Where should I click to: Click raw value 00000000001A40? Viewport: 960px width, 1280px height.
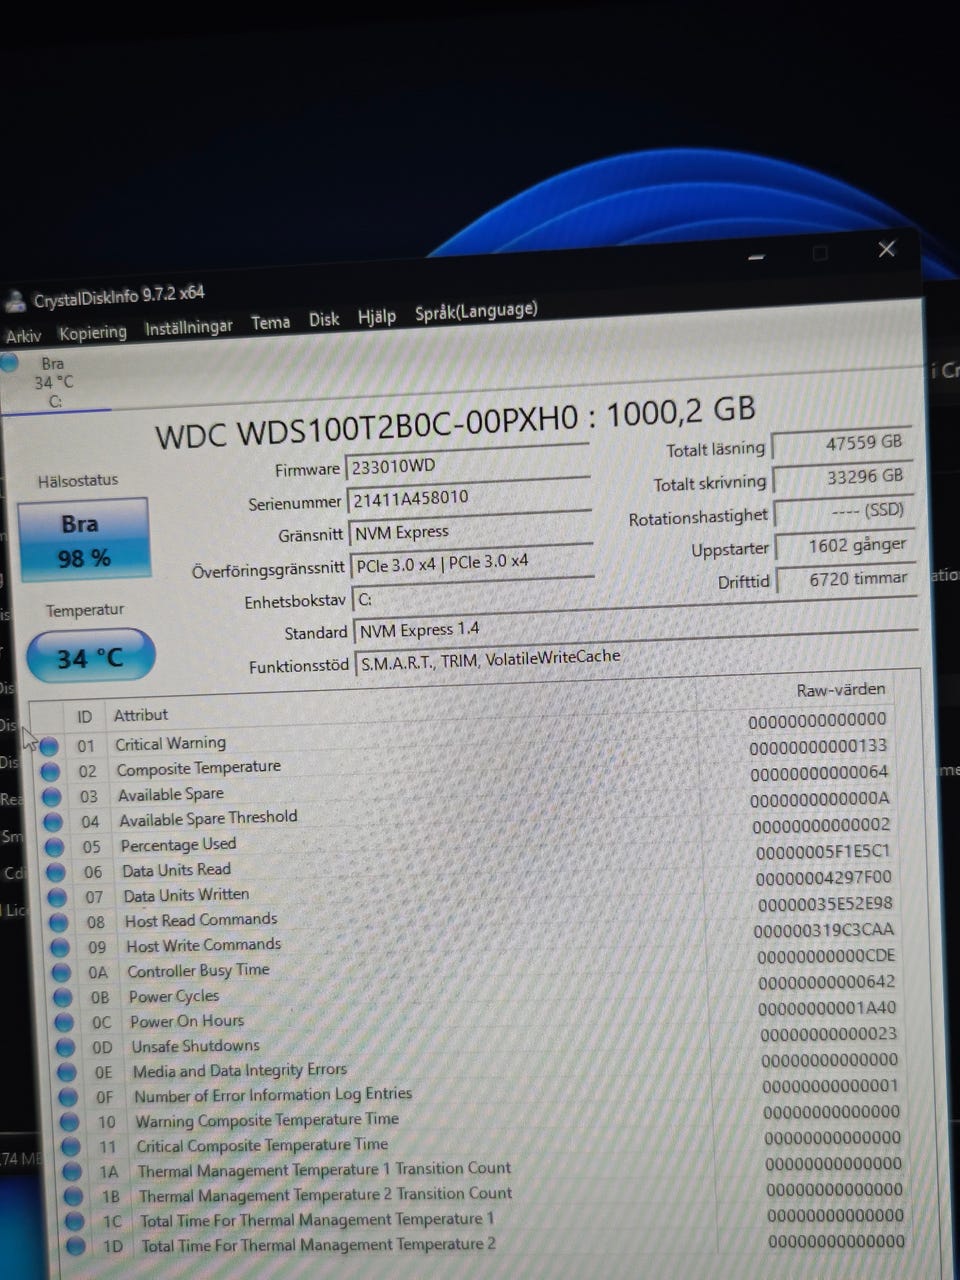pyautogui.click(x=827, y=1007)
